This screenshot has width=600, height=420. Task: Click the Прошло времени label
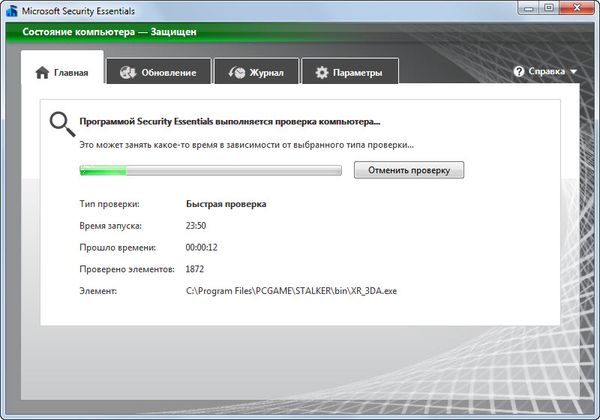coord(117,247)
